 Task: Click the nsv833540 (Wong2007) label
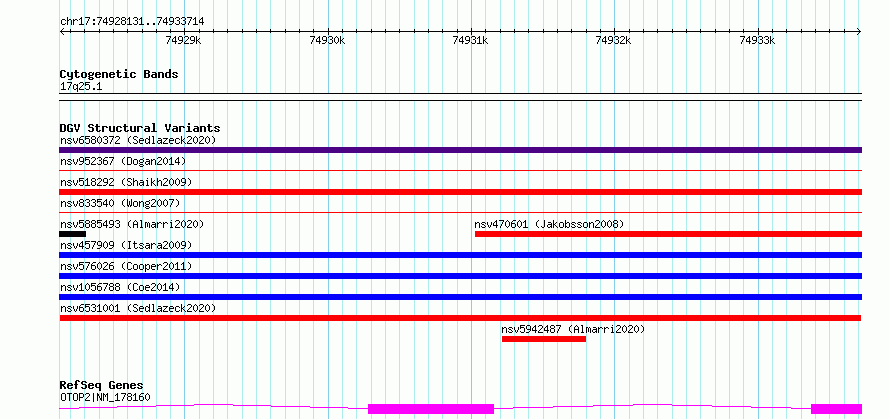click(x=120, y=203)
